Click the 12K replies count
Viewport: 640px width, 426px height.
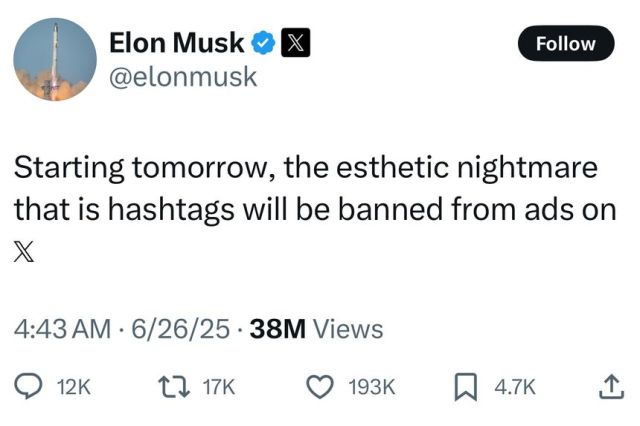tap(74, 386)
